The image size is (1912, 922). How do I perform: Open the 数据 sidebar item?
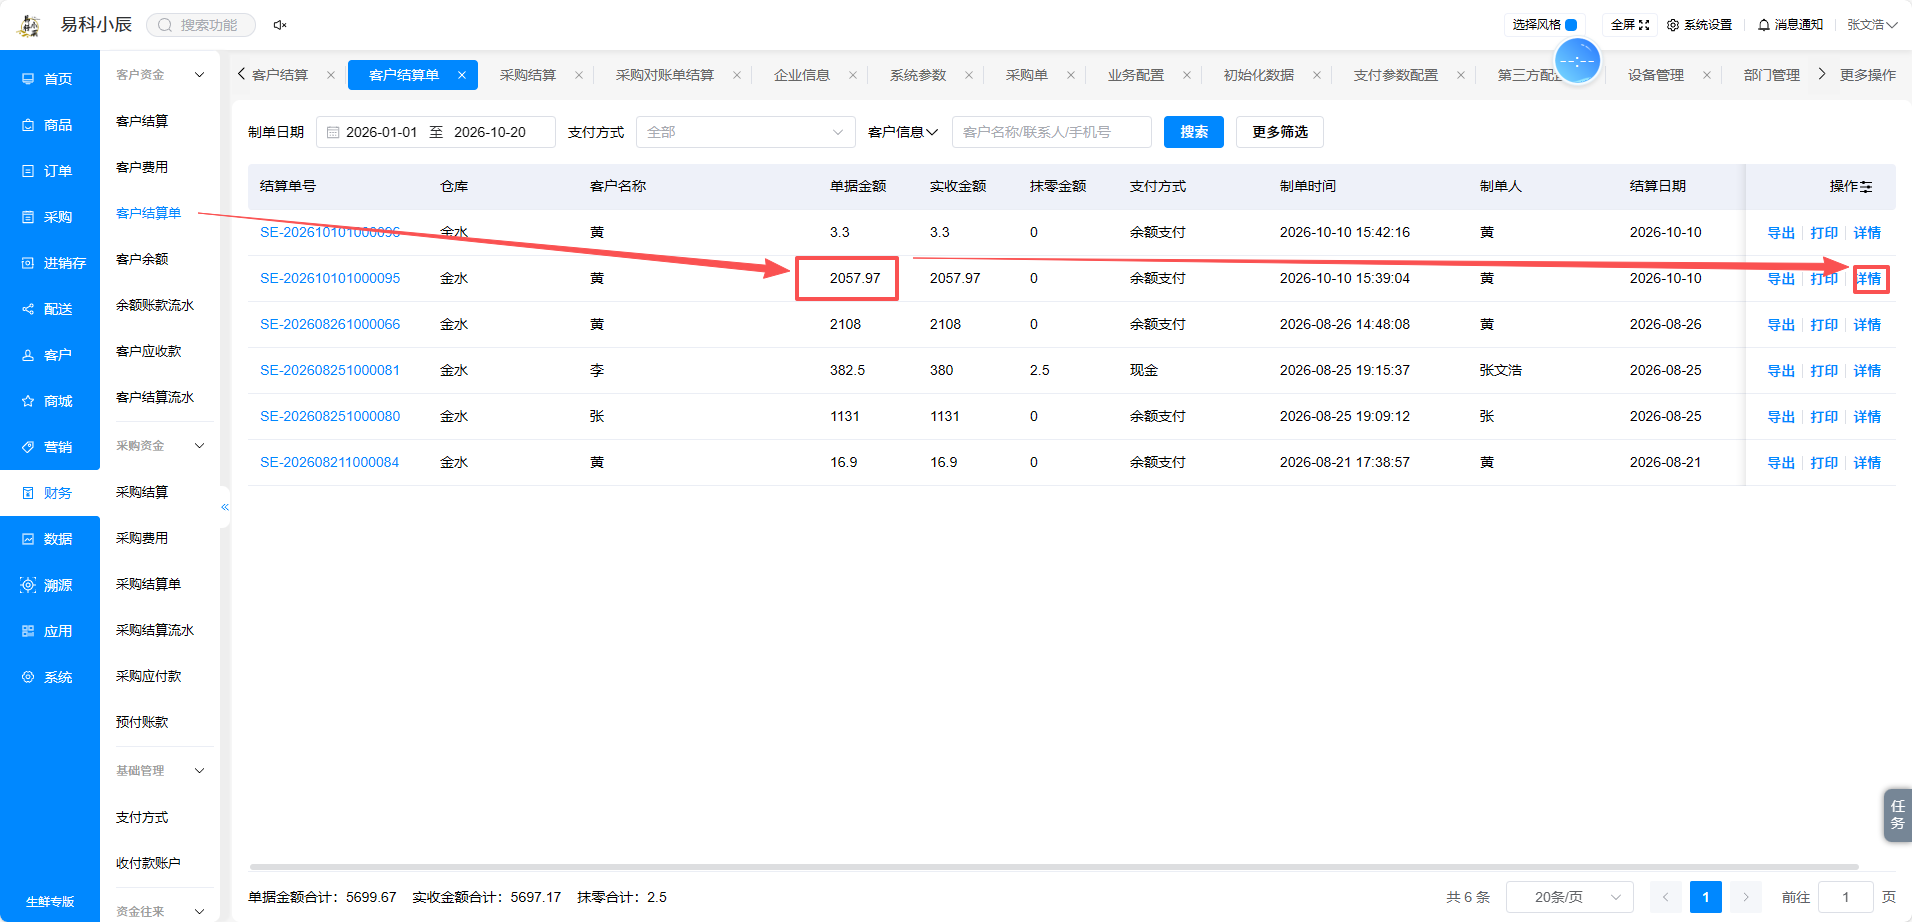point(49,539)
